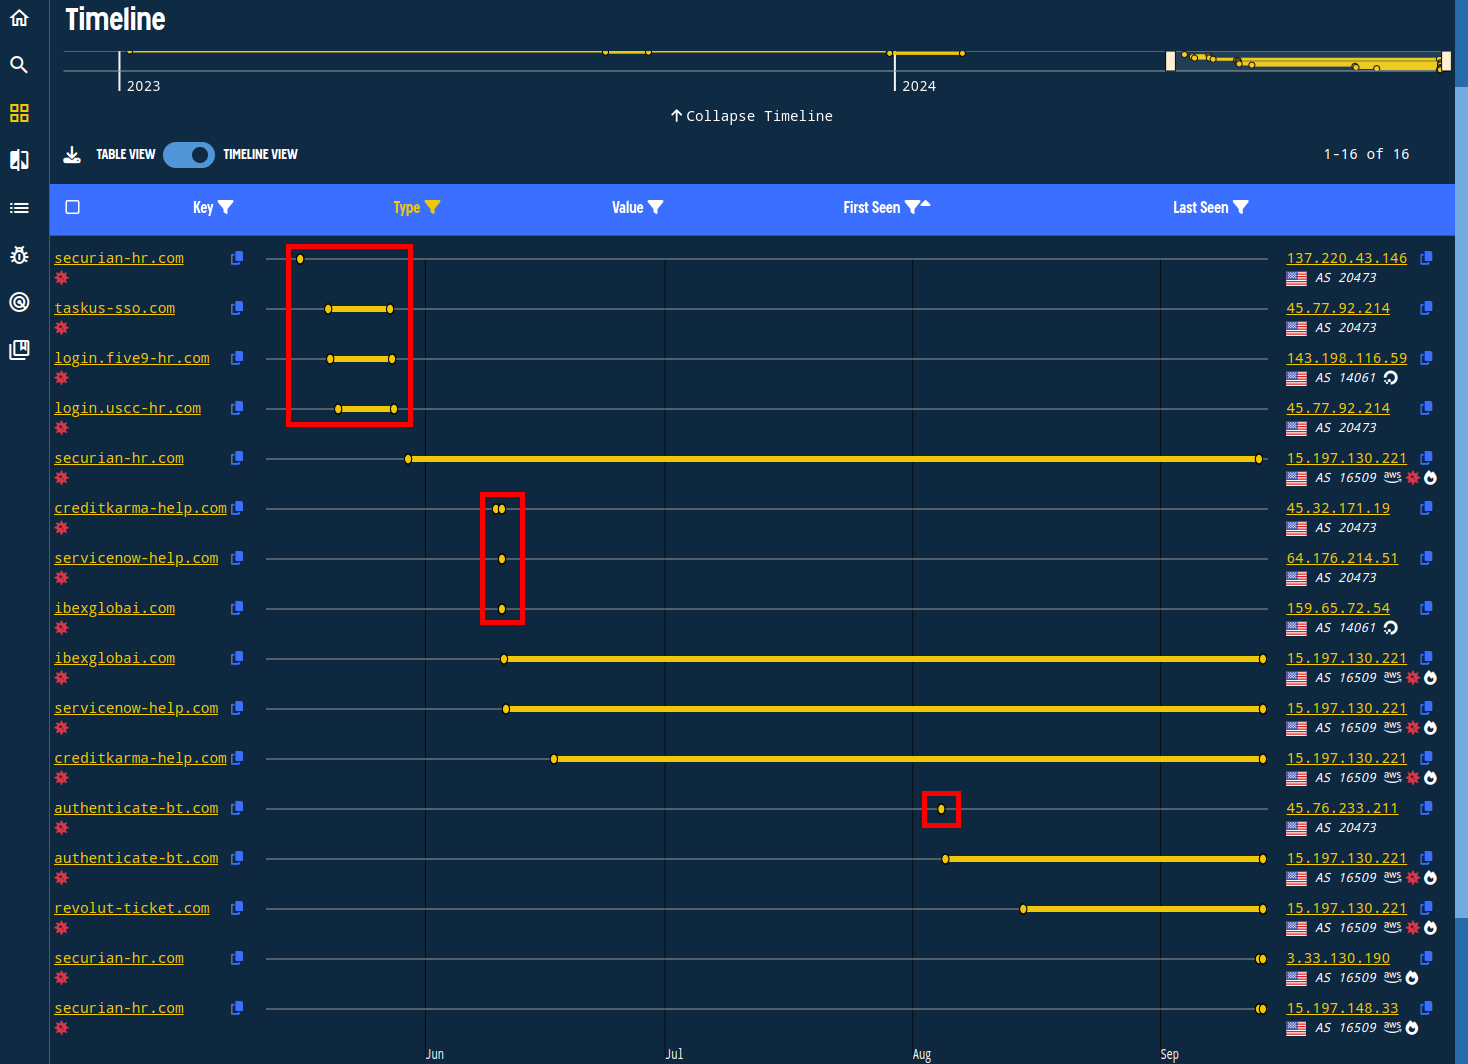Click the TABLE VIEW label
Screen dimensions: 1468x1064
coord(126,154)
